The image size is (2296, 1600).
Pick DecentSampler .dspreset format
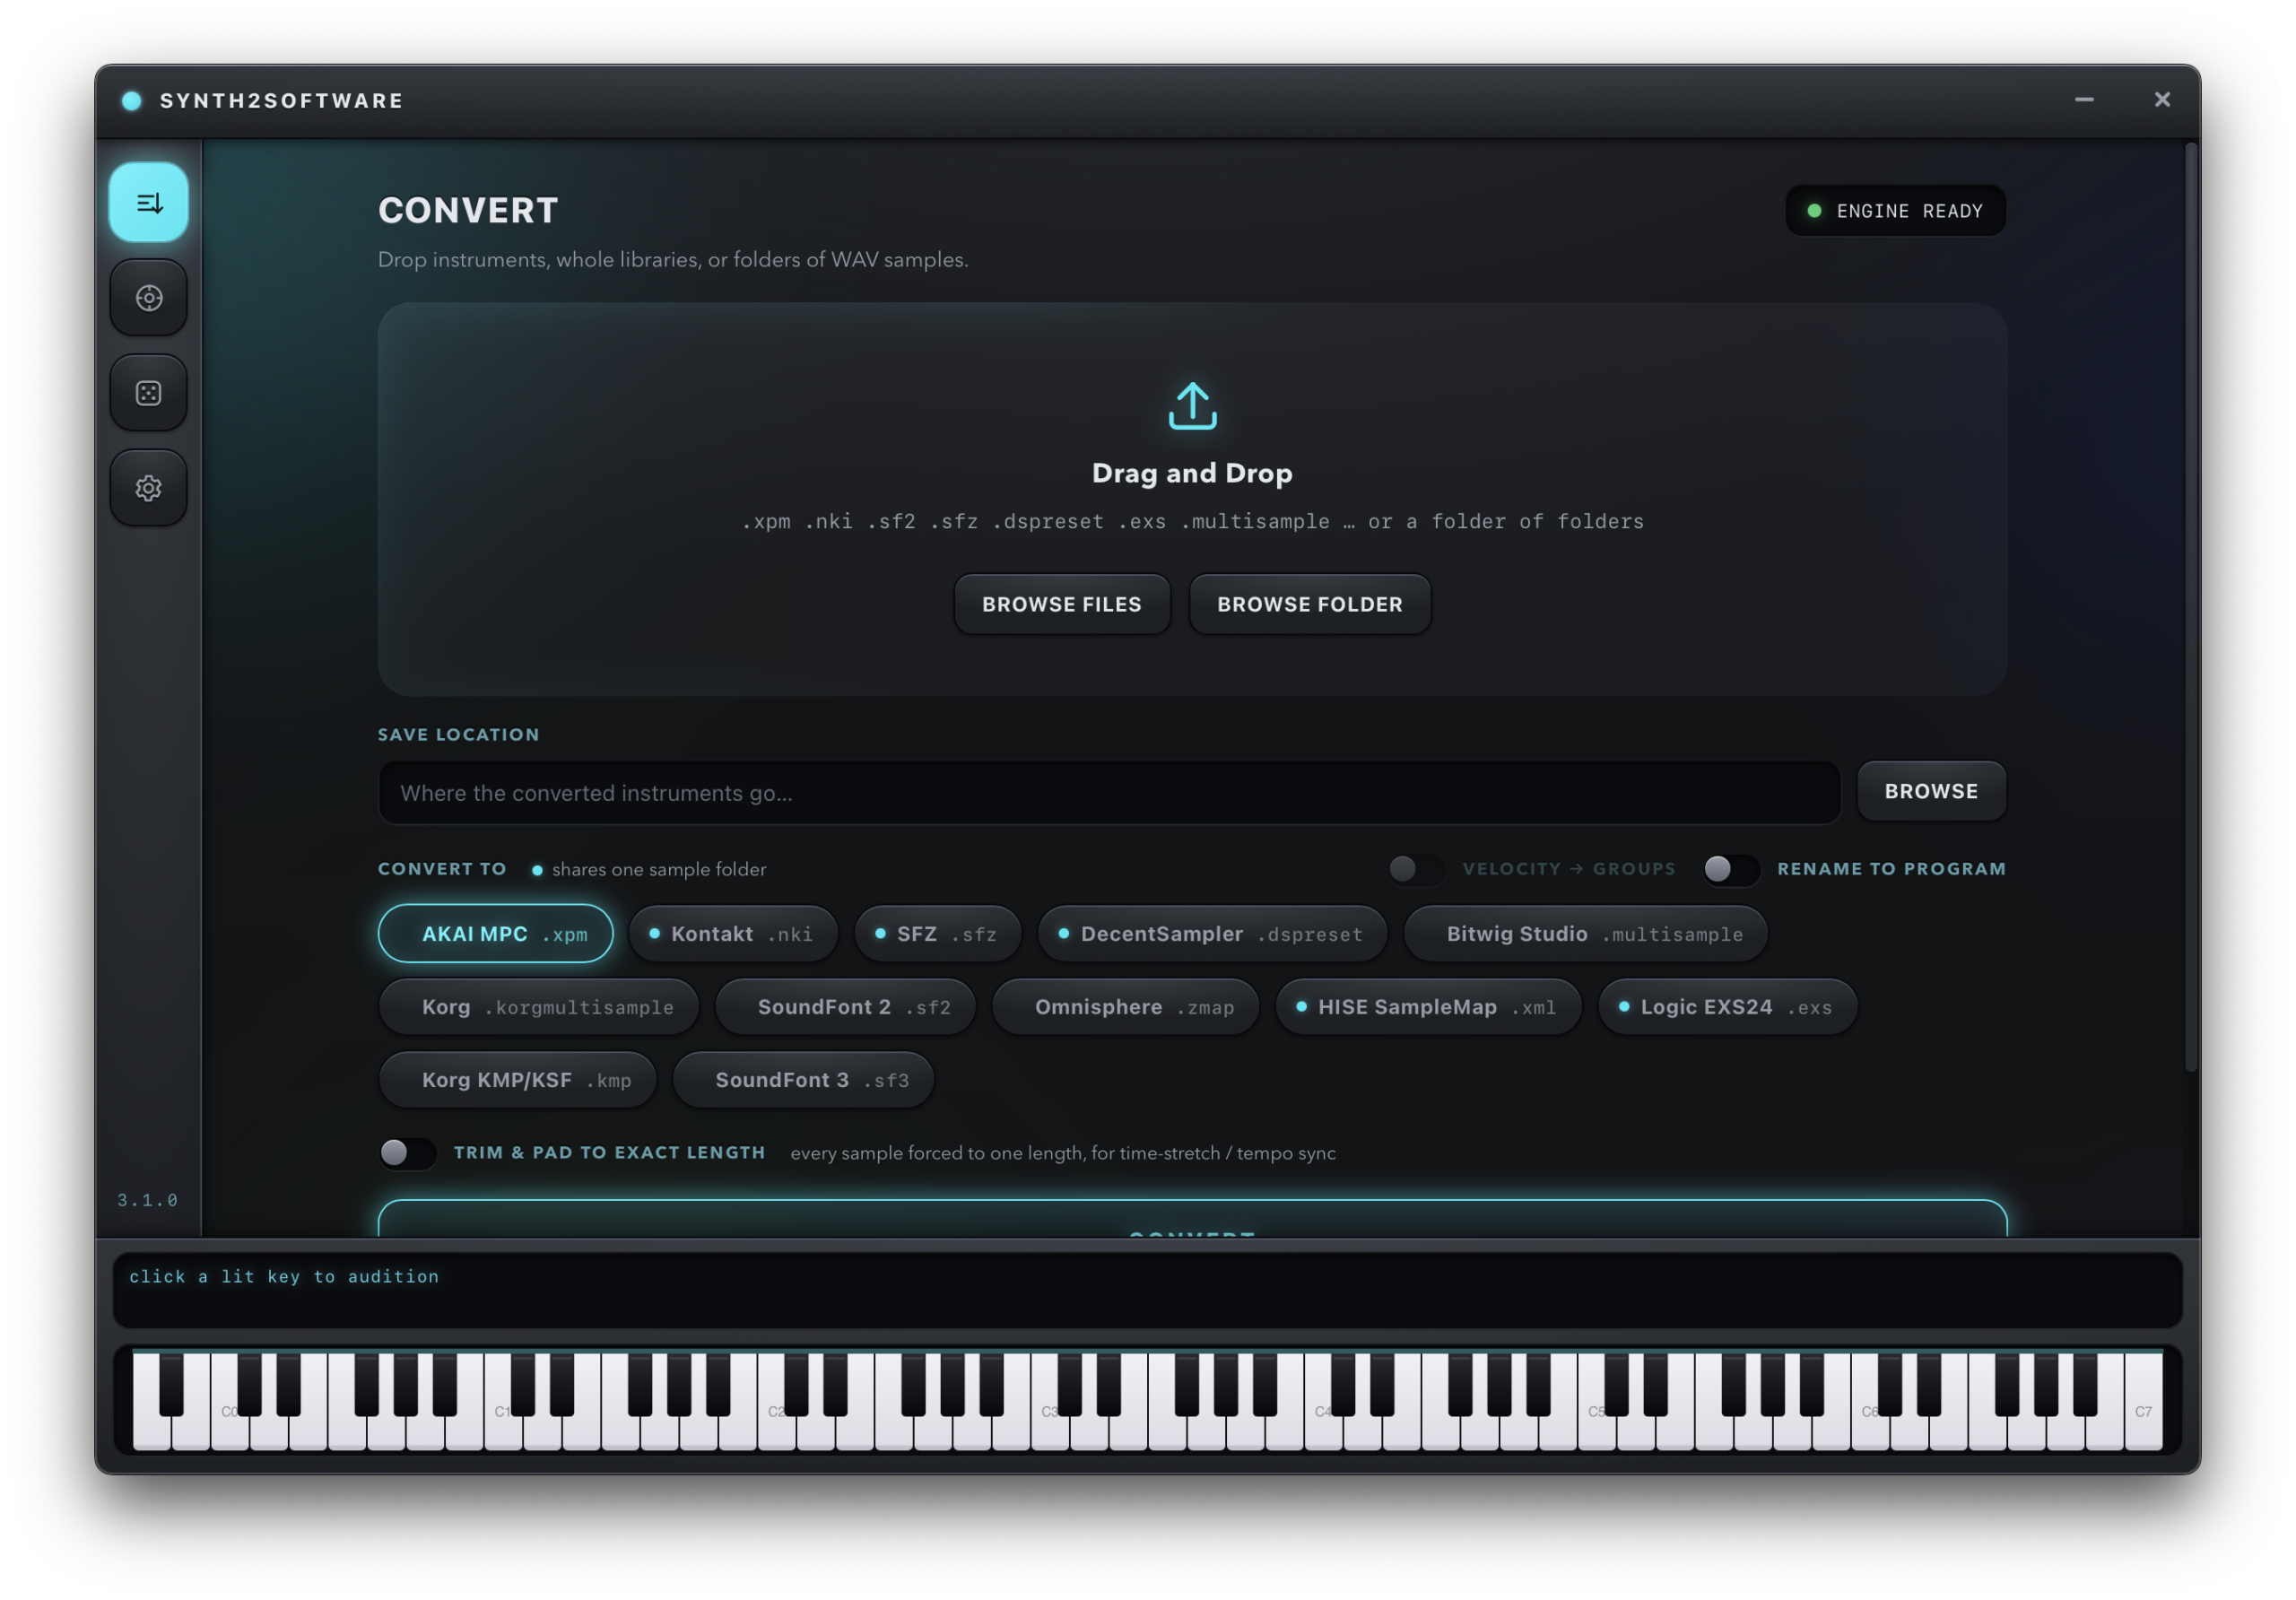pyautogui.click(x=1212, y=934)
